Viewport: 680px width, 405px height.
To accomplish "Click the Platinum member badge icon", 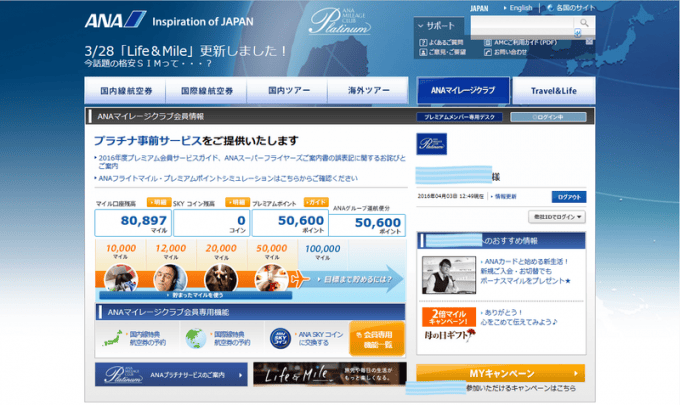I will [x=432, y=144].
